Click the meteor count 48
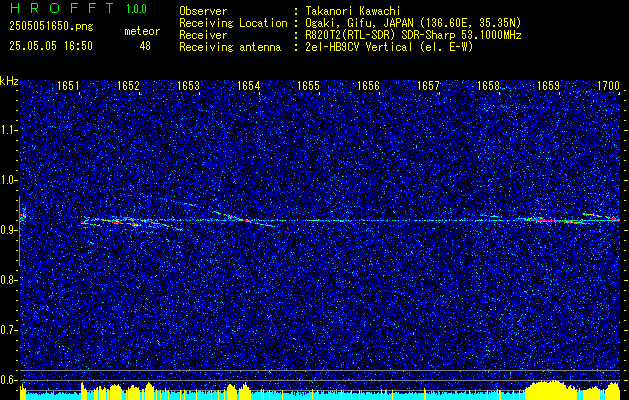Screen dimensions: 629x400 pyautogui.click(x=145, y=46)
